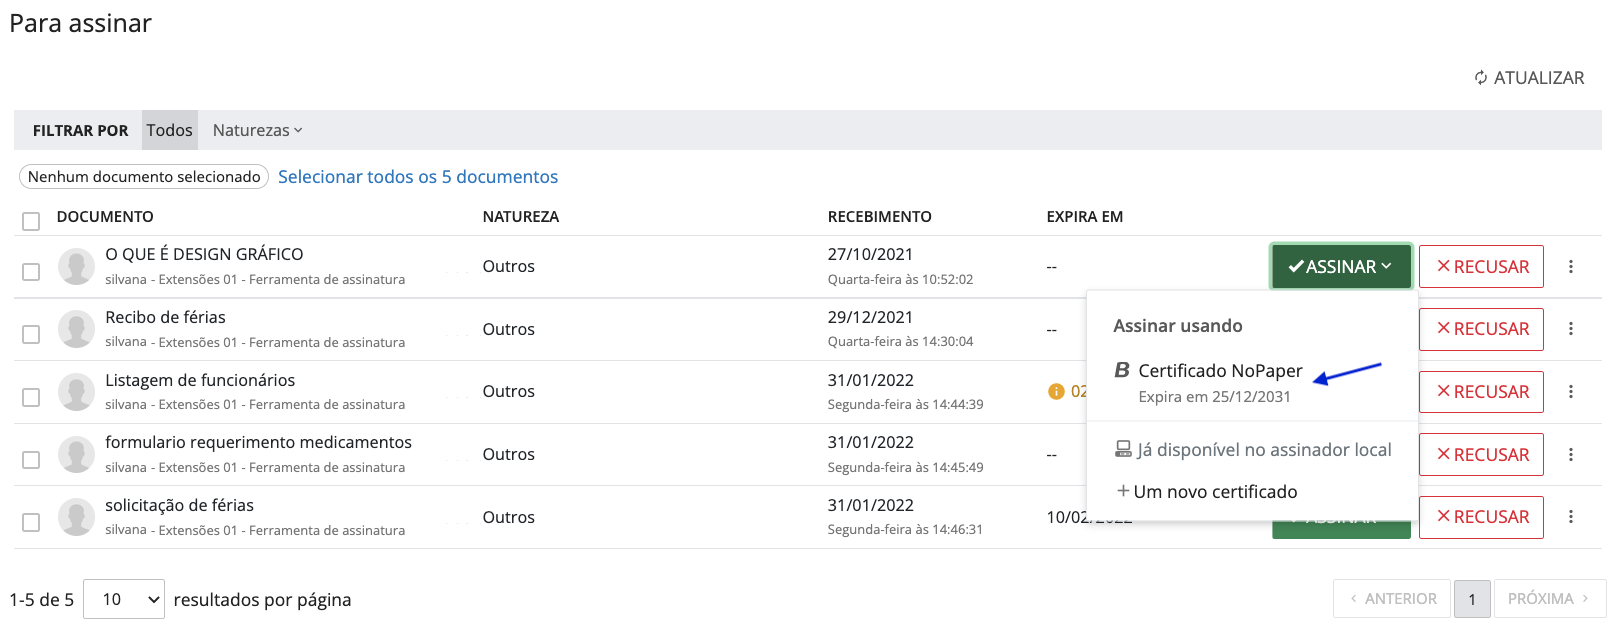Open the results per page dropdown
Viewport: 1617px width, 626px height.
click(x=124, y=599)
